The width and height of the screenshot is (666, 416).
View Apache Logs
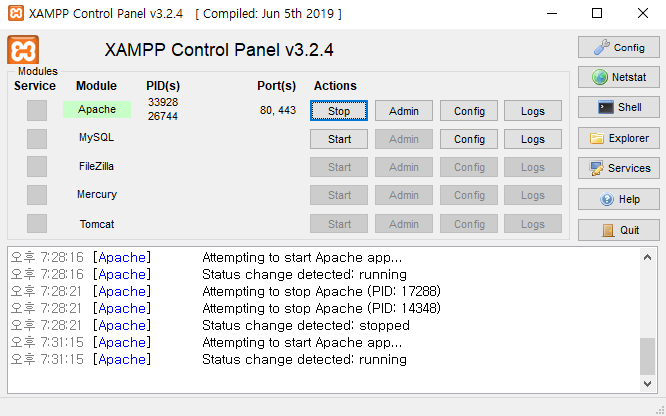point(533,111)
